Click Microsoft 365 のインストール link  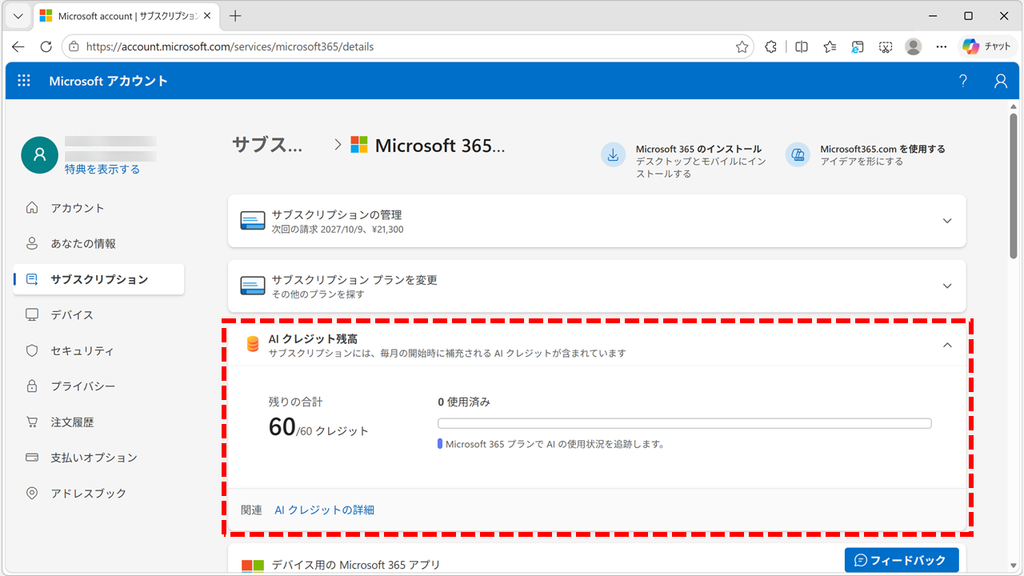coord(698,149)
